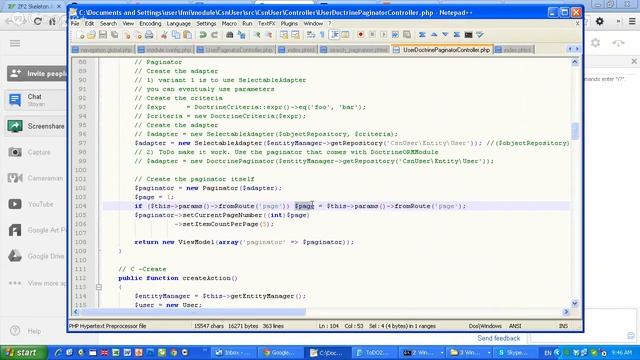640x360 pixels.
Task: Click the horizontal scrollbar right arrow
Action: click(x=566, y=312)
